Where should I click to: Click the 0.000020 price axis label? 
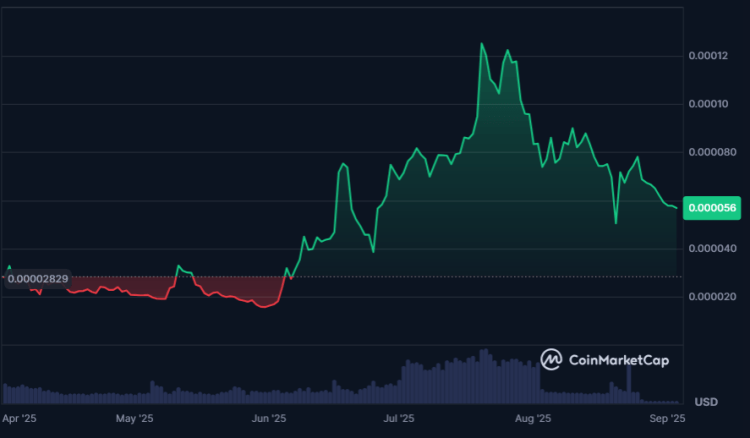tap(712, 297)
